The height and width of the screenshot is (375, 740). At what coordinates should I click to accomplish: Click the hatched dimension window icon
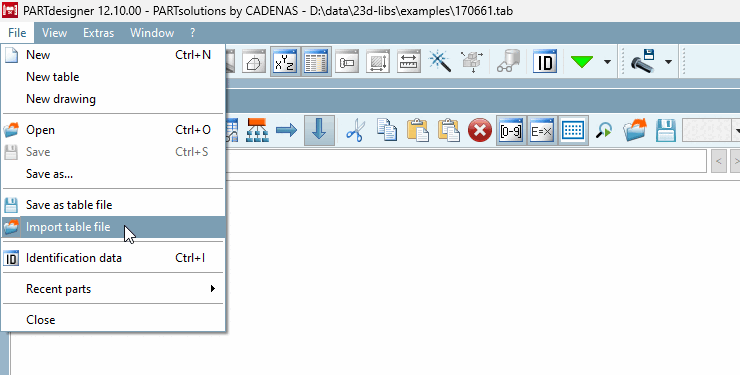pos(378,61)
